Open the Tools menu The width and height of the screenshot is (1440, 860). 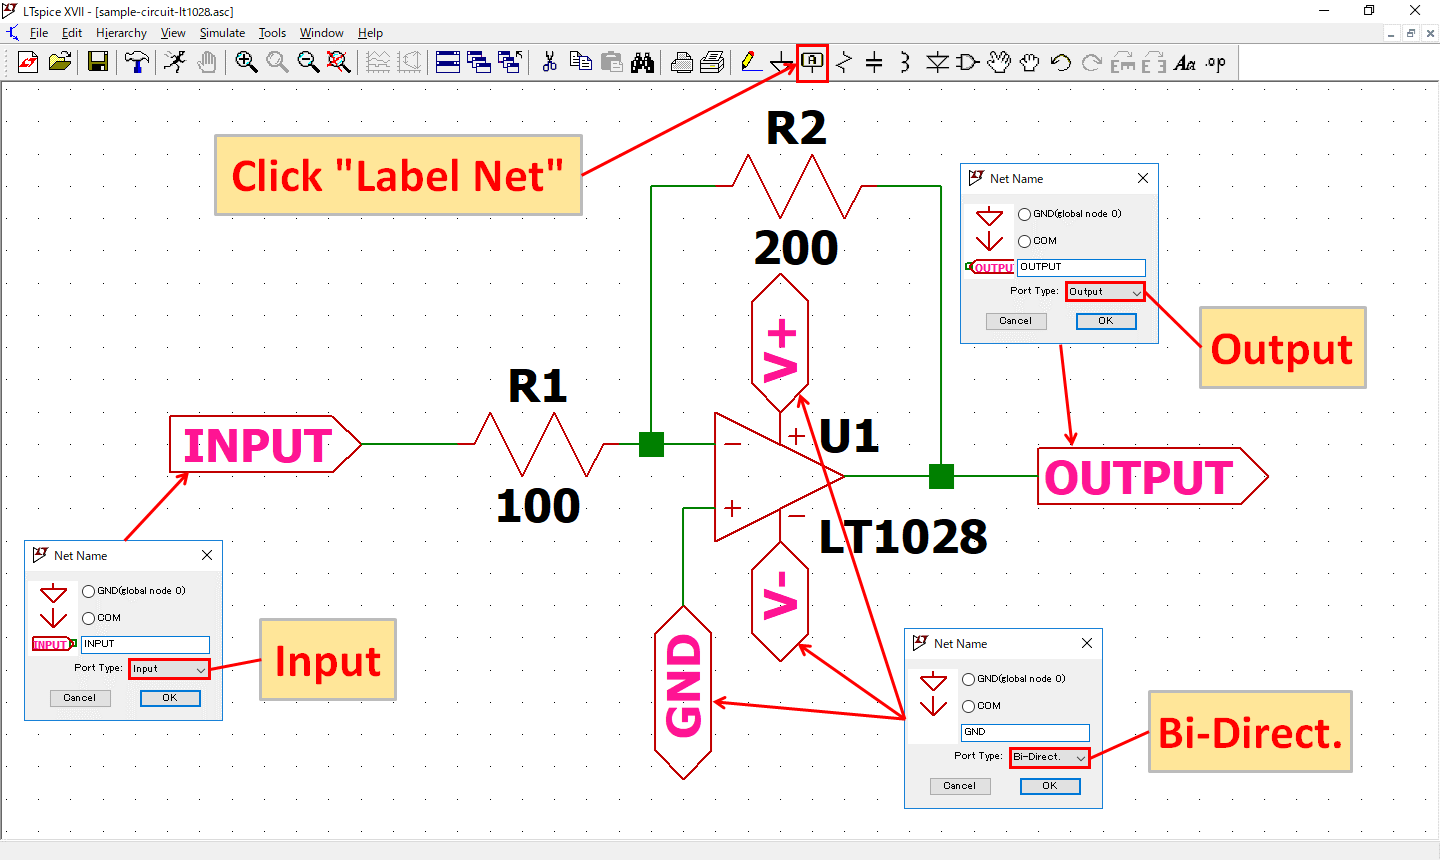(x=272, y=33)
